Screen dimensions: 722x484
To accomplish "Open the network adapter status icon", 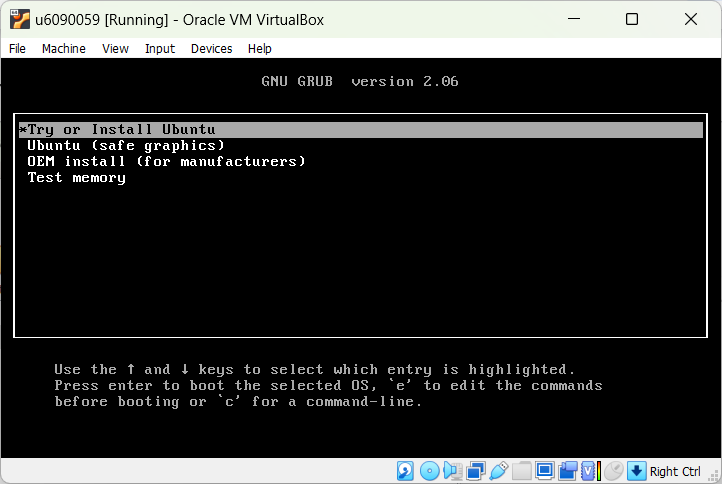I will pos(476,471).
